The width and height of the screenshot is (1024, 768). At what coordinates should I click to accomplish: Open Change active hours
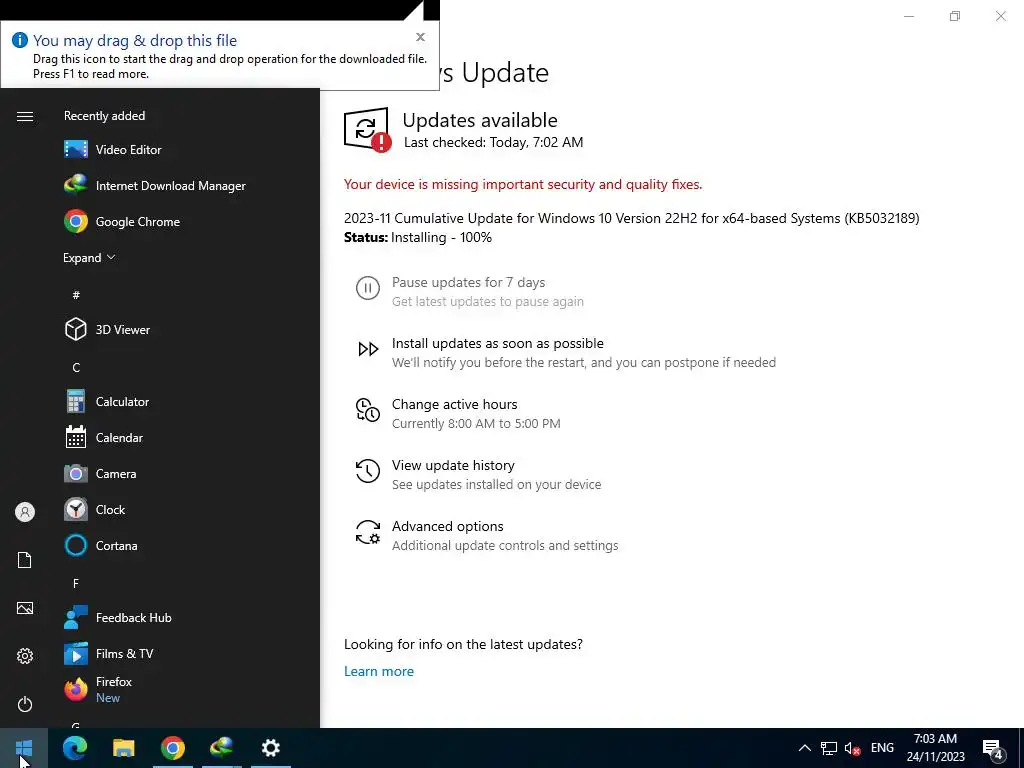[457, 413]
